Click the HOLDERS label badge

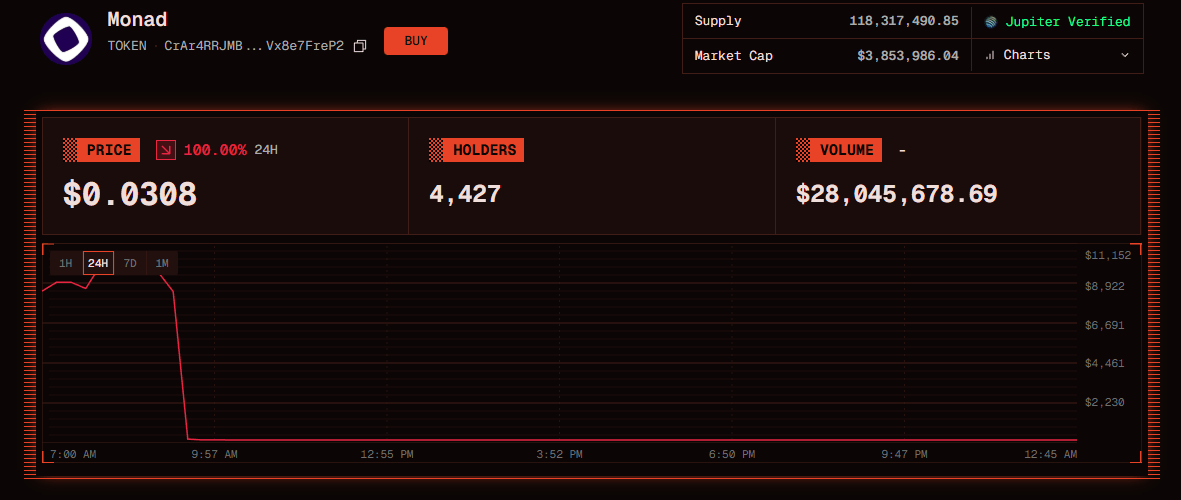[x=476, y=150]
